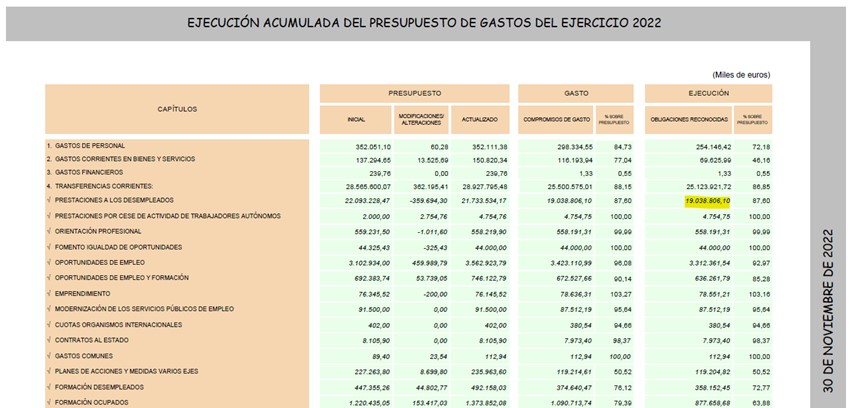Select the checkmark before Emprendimiento
Viewport: 850px width, 408px height.
click(x=48, y=295)
